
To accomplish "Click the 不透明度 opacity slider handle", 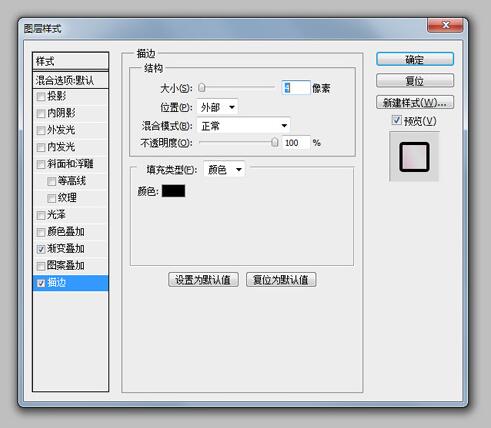I will [x=274, y=142].
